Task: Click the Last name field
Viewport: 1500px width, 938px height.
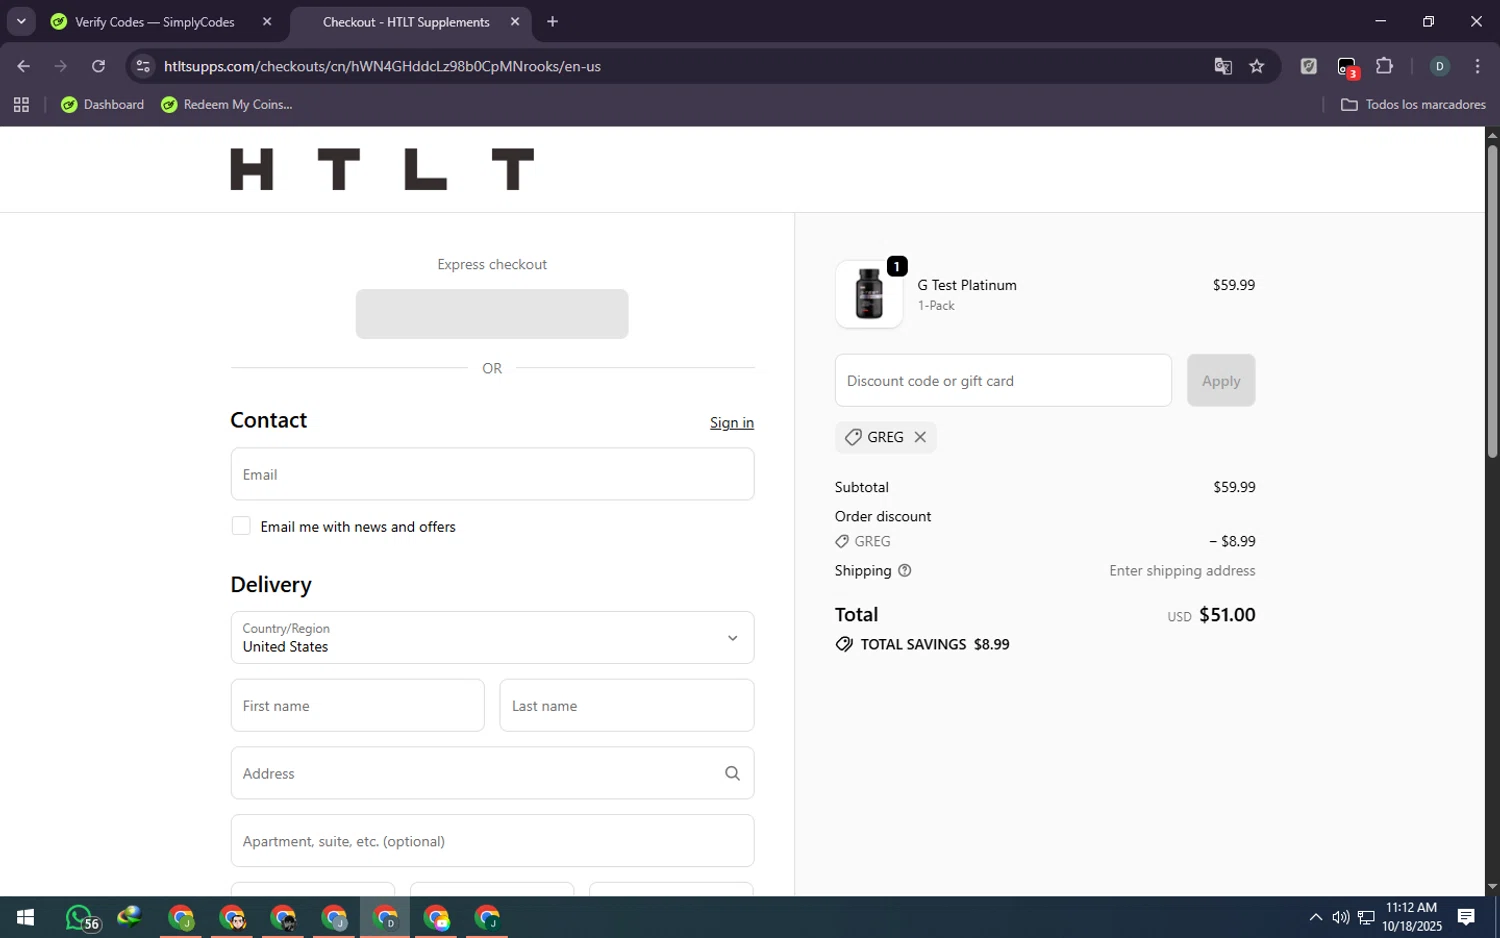Action: (627, 705)
